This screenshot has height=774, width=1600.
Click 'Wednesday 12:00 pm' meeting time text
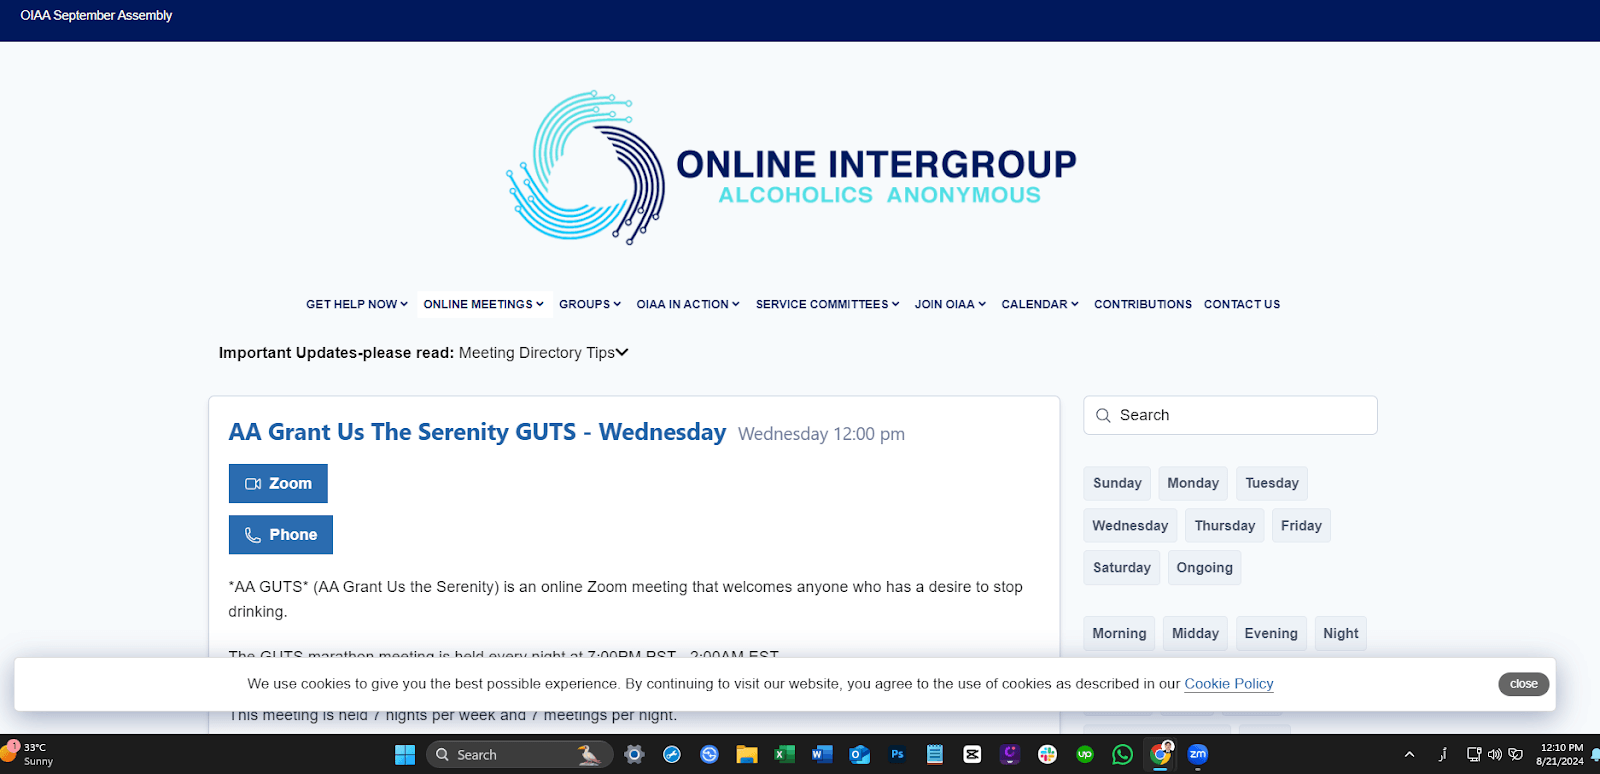pos(821,434)
